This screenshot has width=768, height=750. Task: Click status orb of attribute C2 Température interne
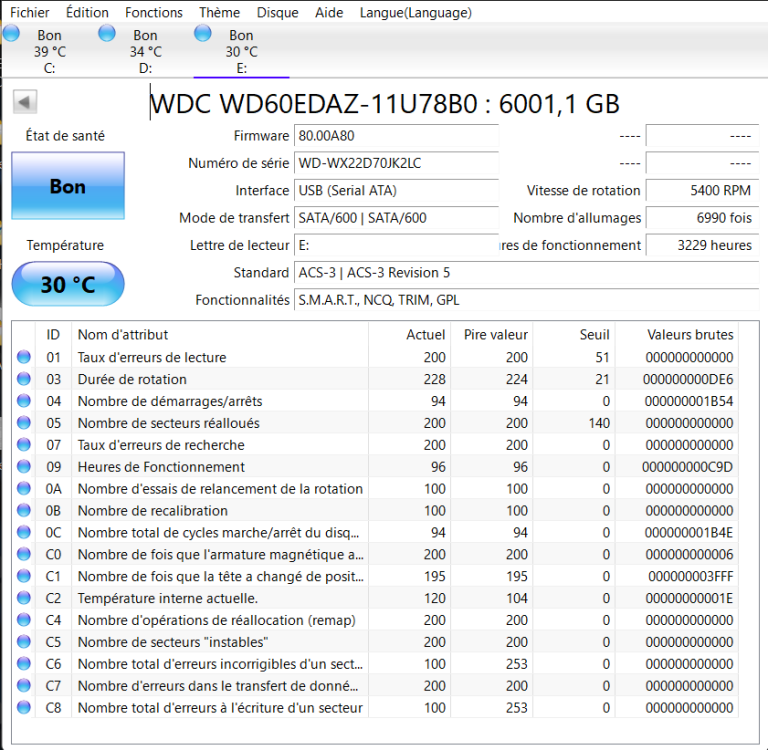click(24, 598)
